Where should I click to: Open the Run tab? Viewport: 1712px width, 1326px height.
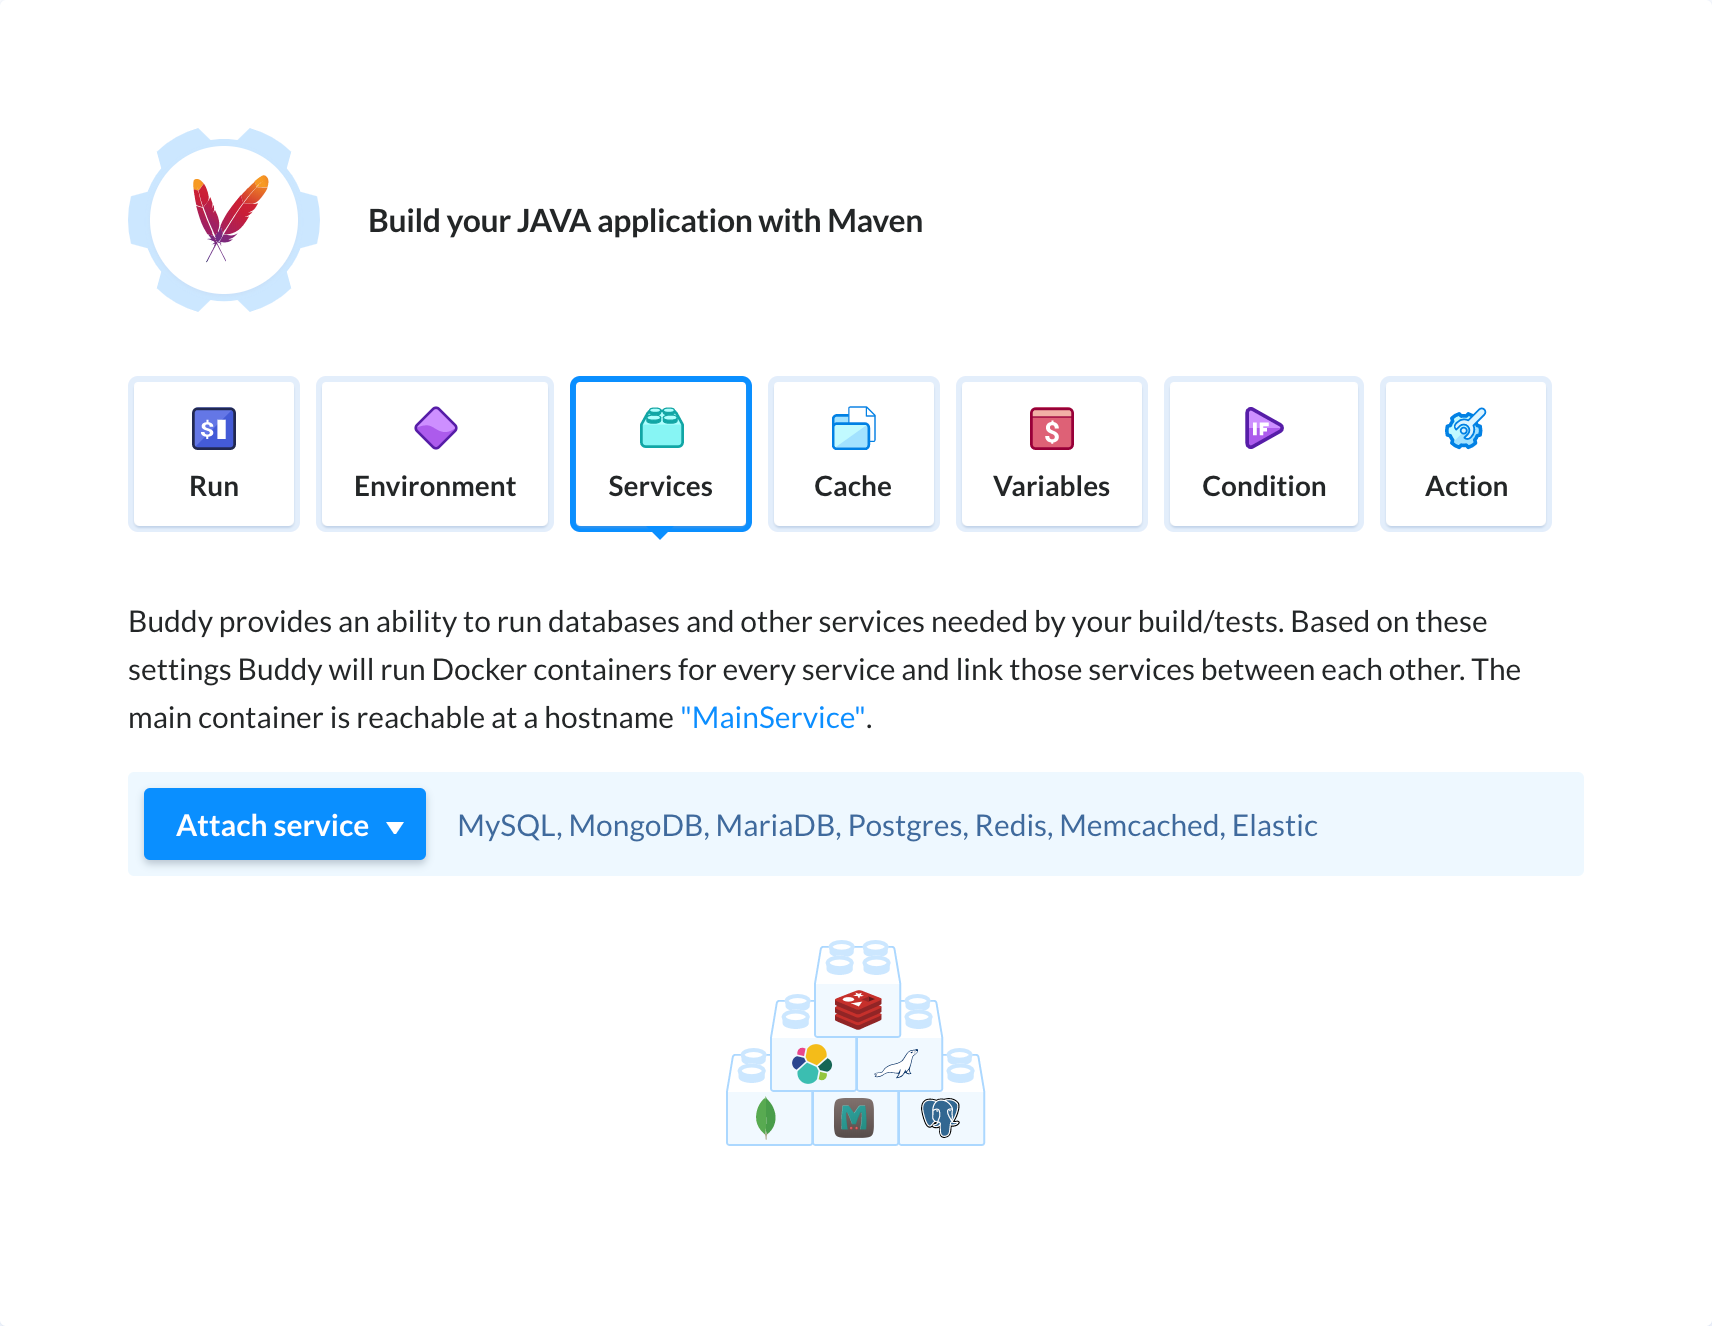point(214,454)
